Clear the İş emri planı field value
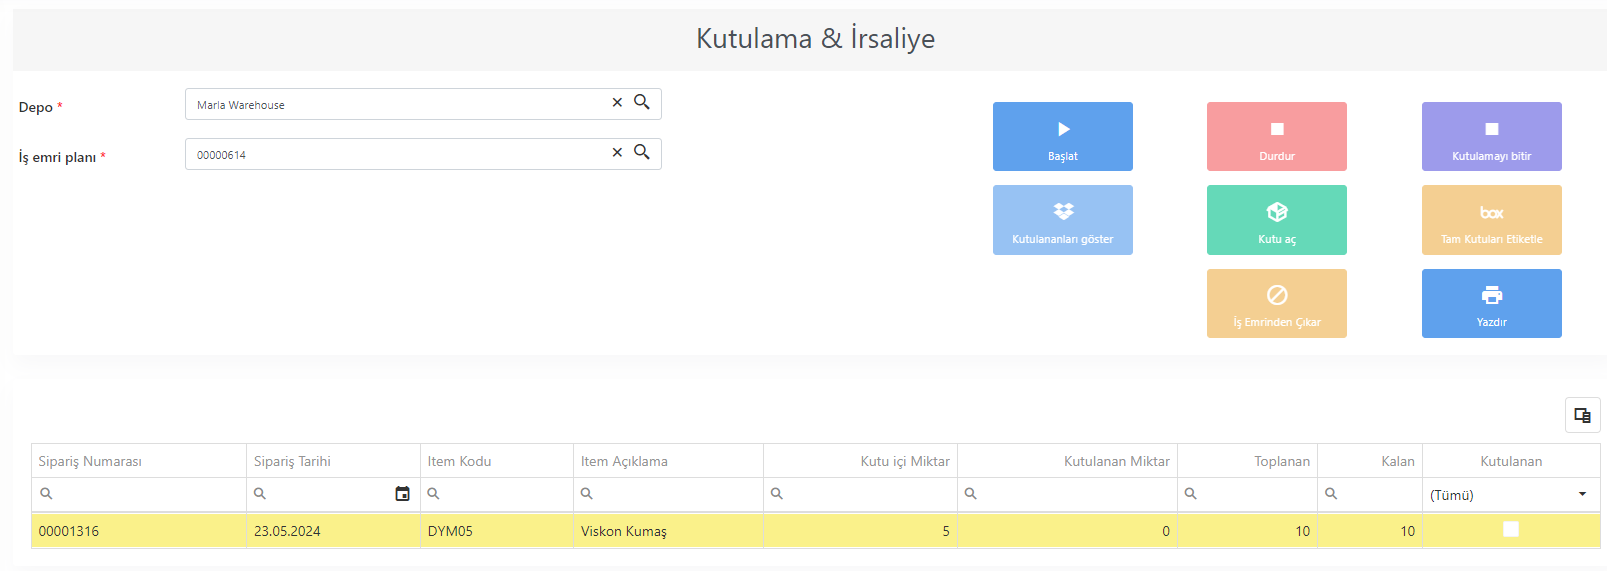Image resolution: width=1607 pixels, height=571 pixels. pyautogui.click(x=617, y=152)
